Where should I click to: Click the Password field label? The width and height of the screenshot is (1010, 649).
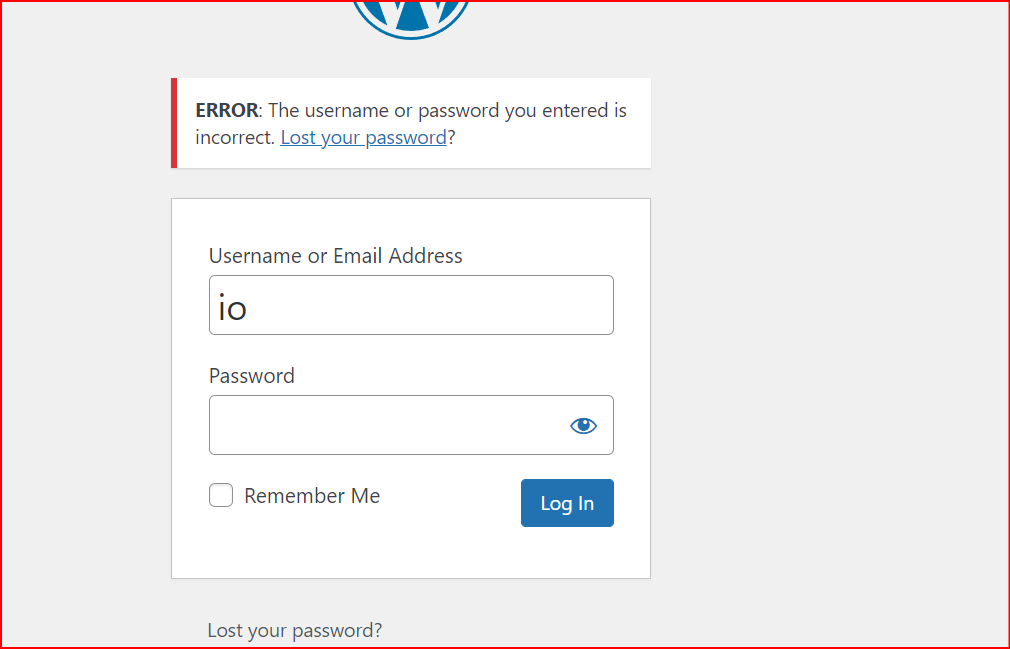pyautogui.click(x=252, y=376)
